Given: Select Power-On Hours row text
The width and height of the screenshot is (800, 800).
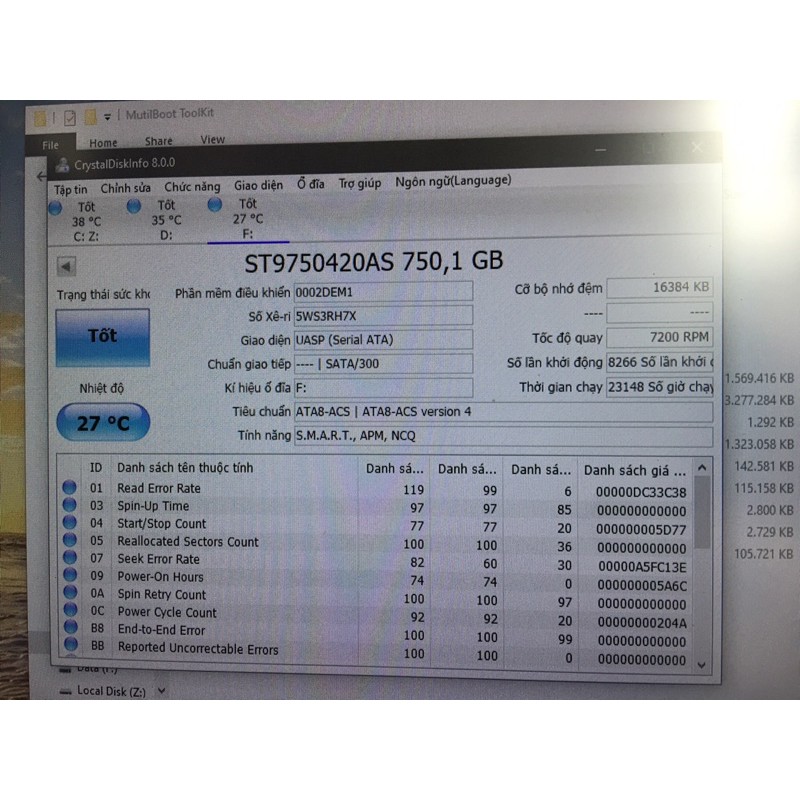Looking at the screenshot, I should (x=160, y=577).
